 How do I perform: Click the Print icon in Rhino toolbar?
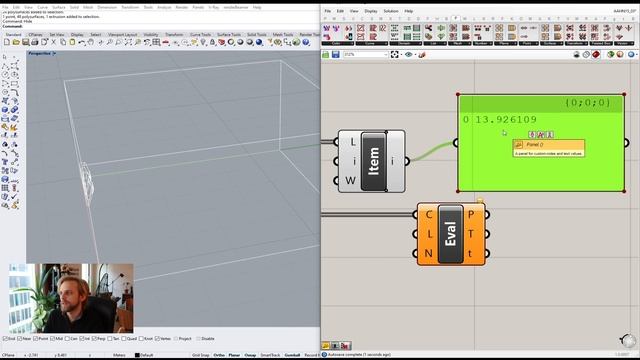tap(35, 42)
